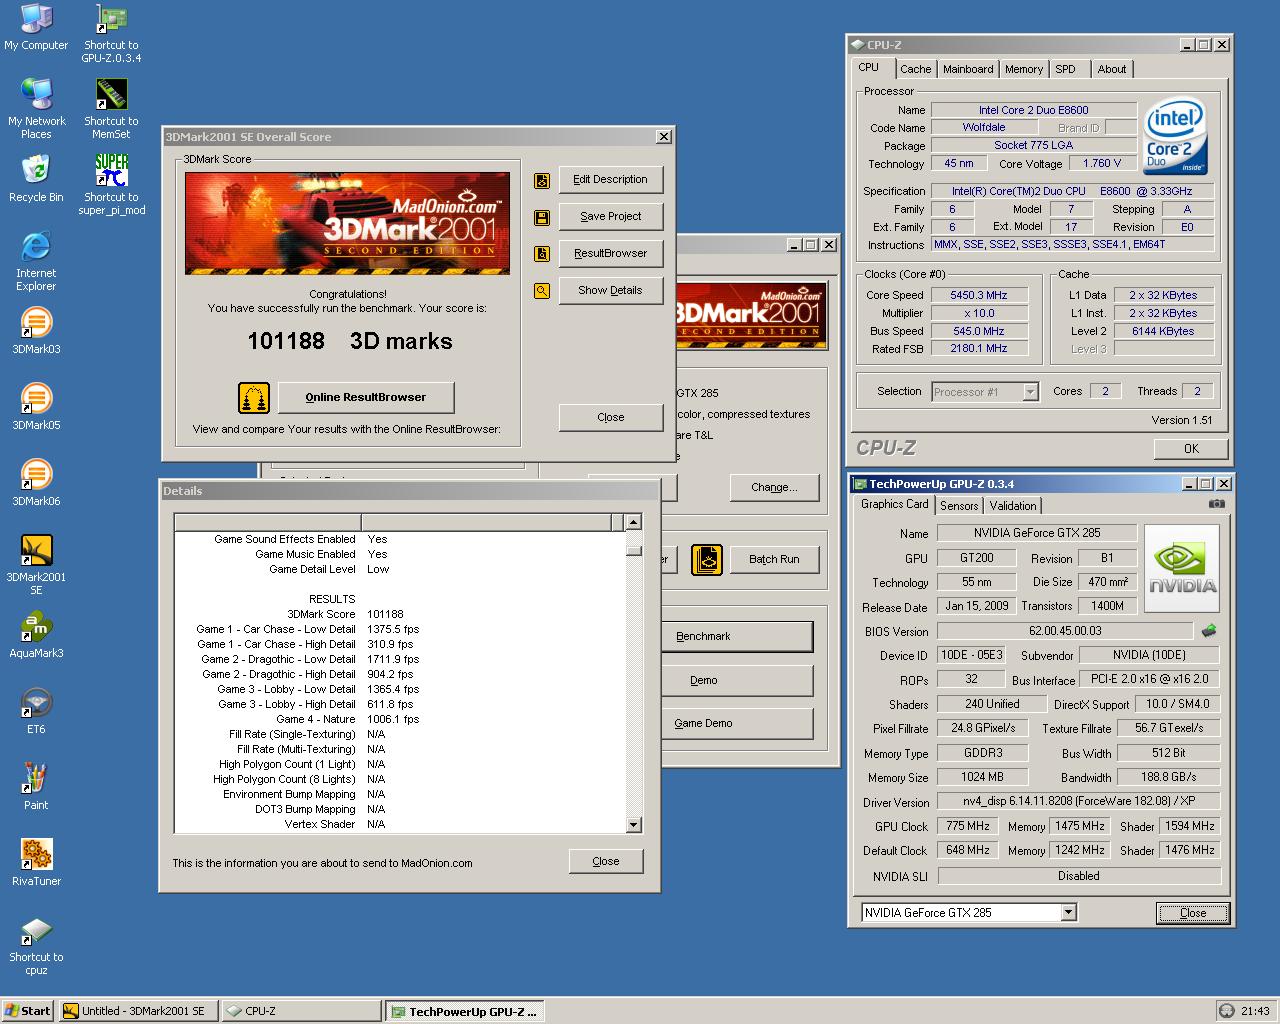1280x1024 pixels.
Task: Click the Benchmark button in 3DMark2001
Action: (736, 637)
